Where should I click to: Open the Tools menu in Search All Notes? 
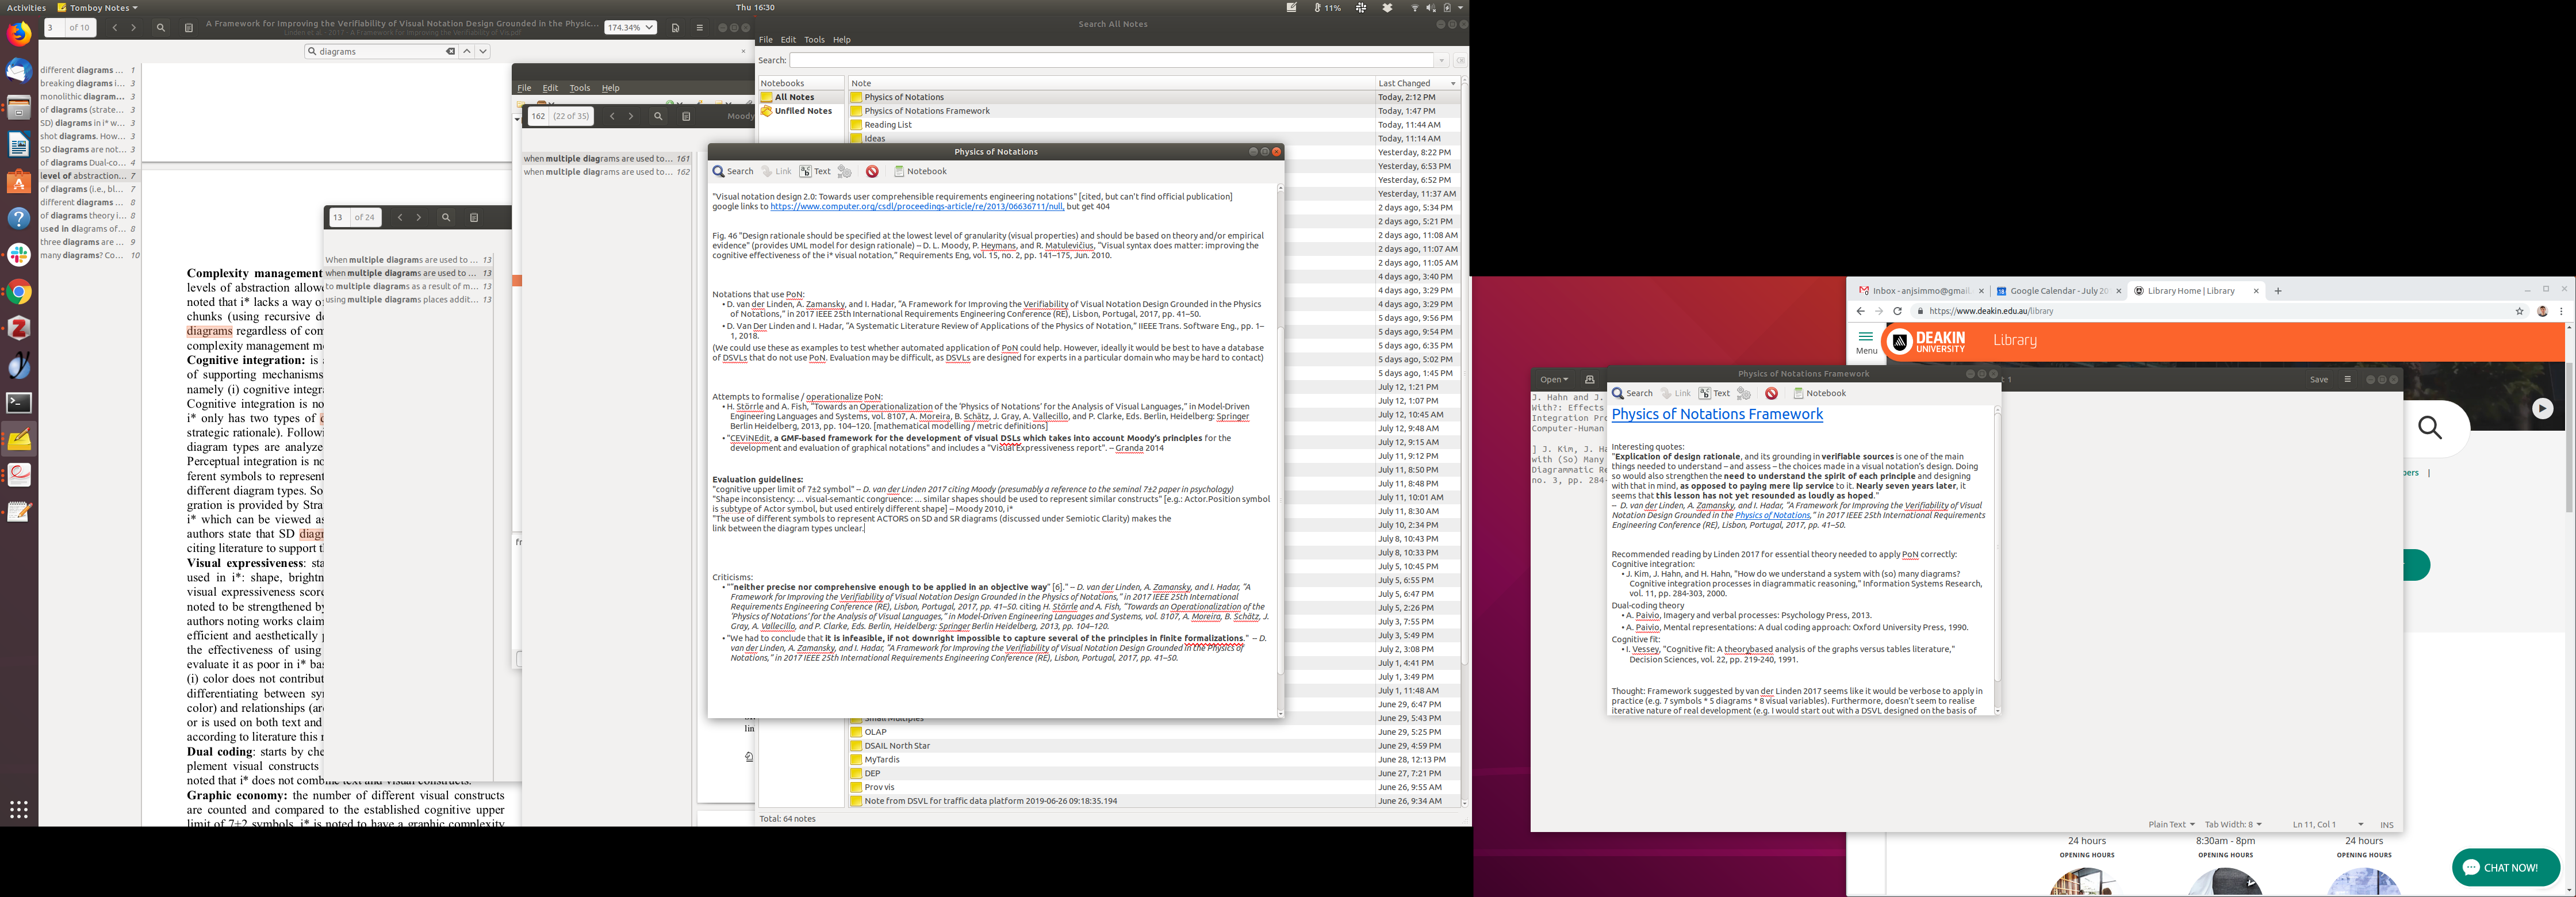click(x=814, y=40)
